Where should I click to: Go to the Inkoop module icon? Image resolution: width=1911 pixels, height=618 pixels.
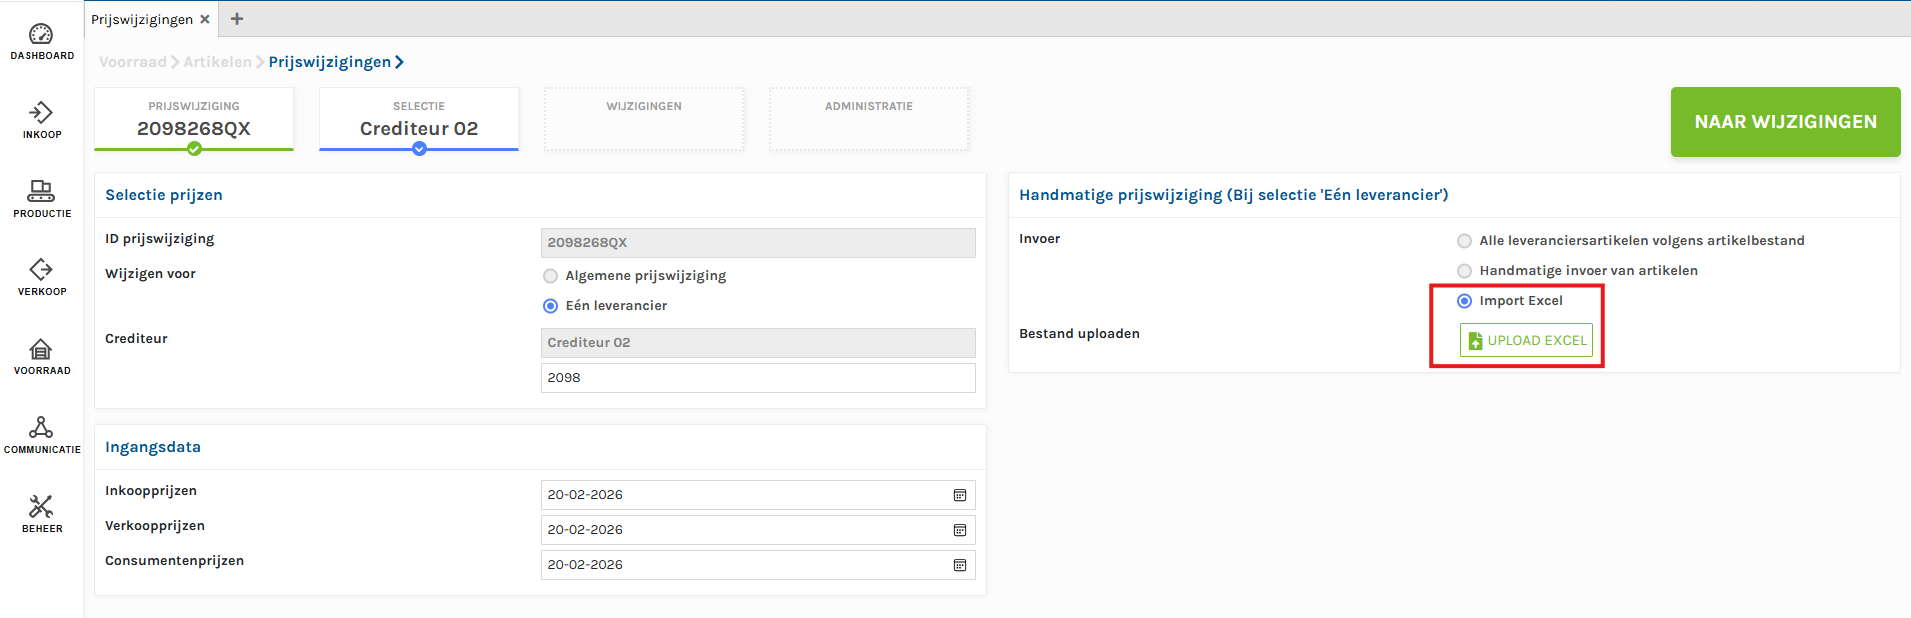pos(41,112)
